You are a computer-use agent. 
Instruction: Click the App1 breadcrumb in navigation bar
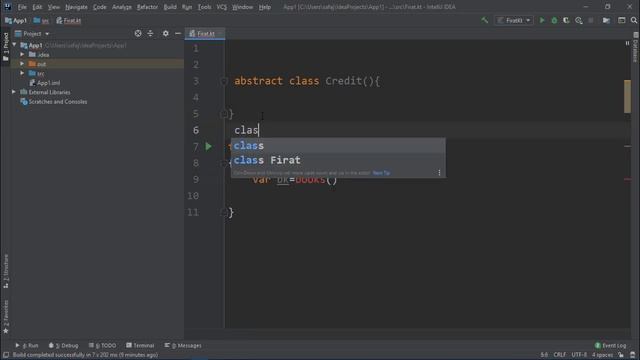click(16, 20)
